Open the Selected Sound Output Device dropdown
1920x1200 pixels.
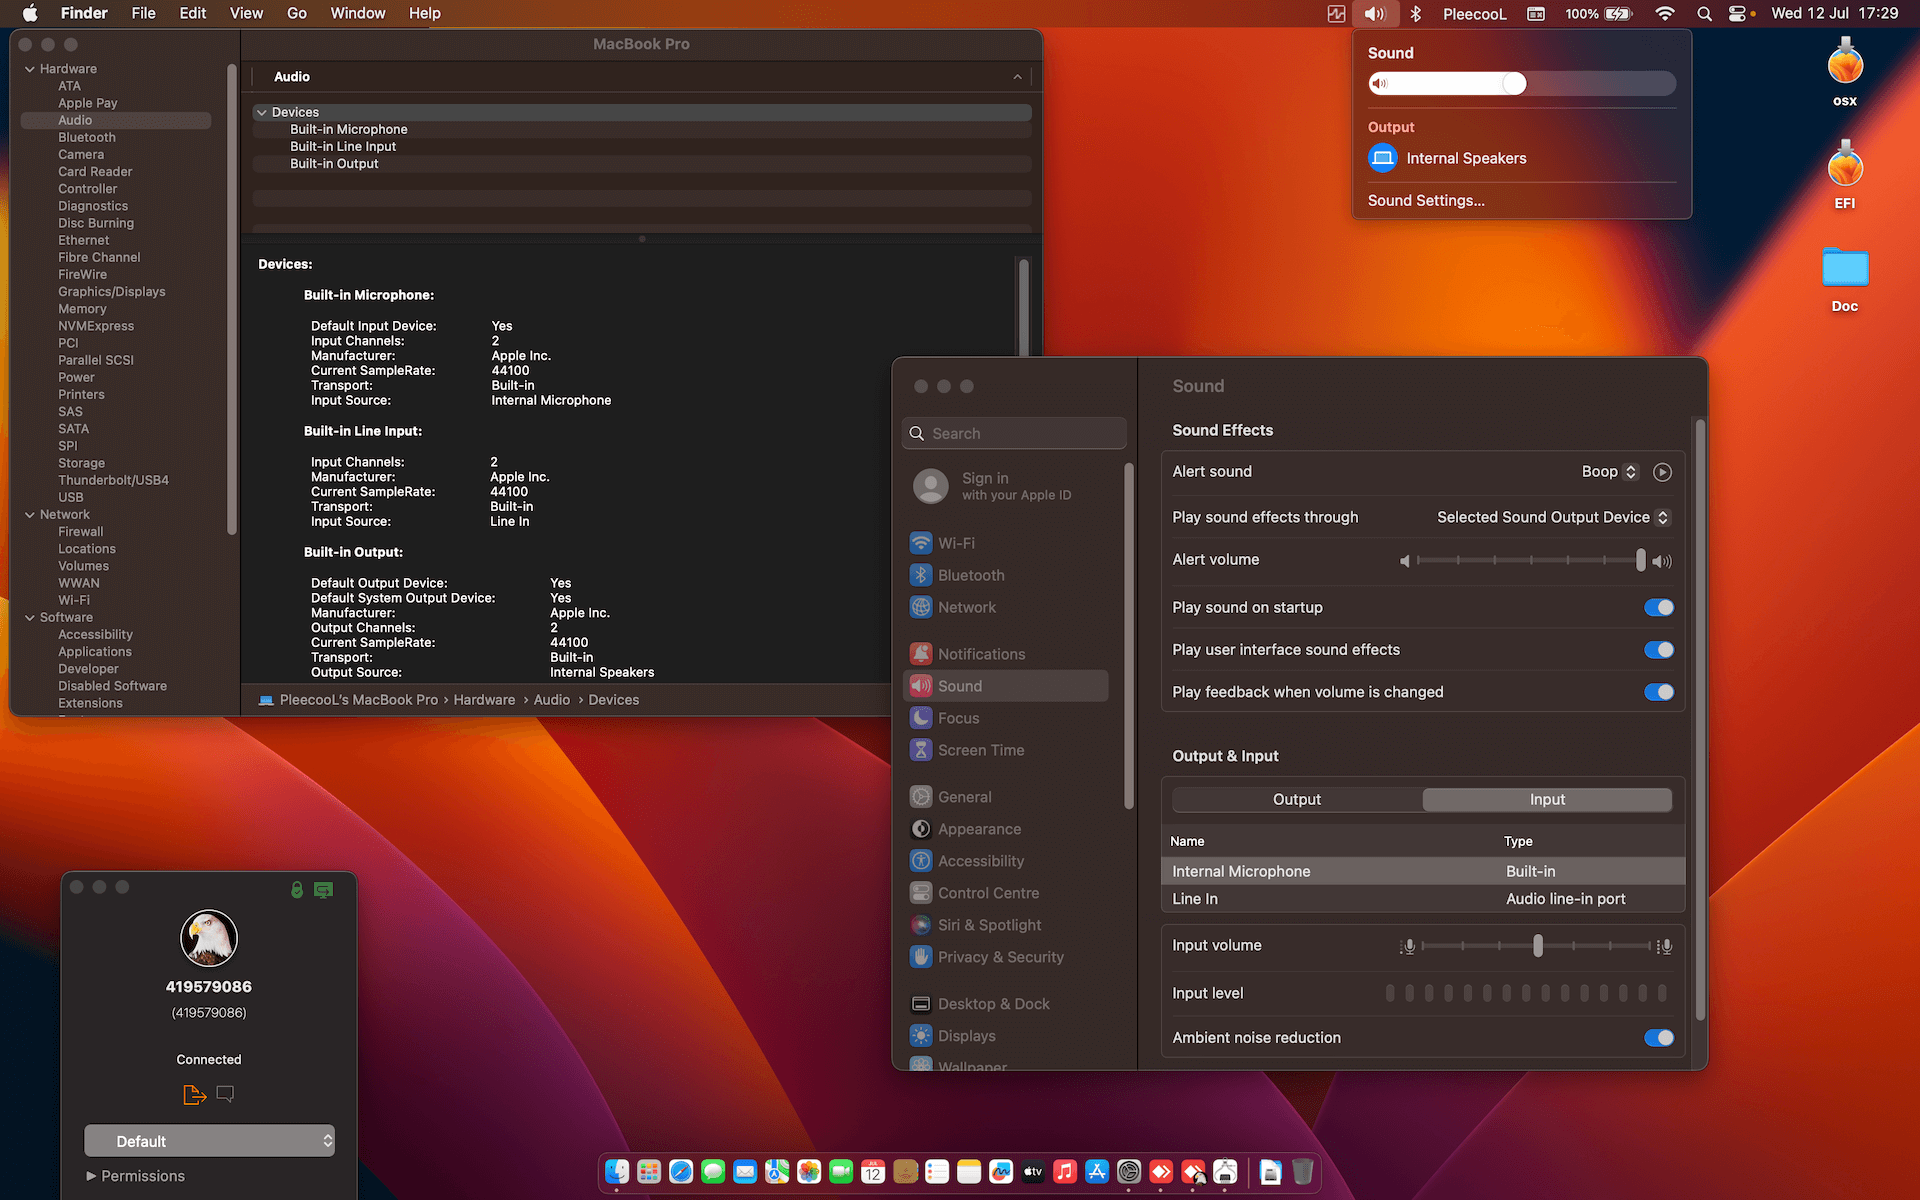point(1552,518)
